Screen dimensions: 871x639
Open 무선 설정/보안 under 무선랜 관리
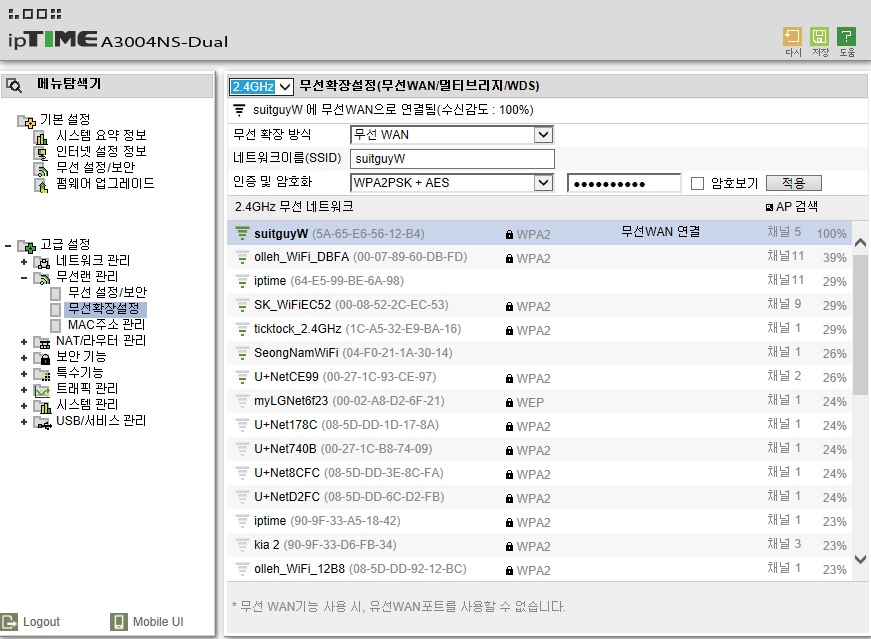tap(107, 292)
